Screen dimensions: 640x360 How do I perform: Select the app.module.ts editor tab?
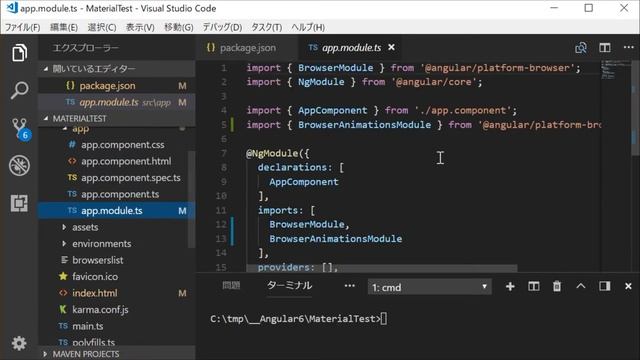tap(351, 48)
